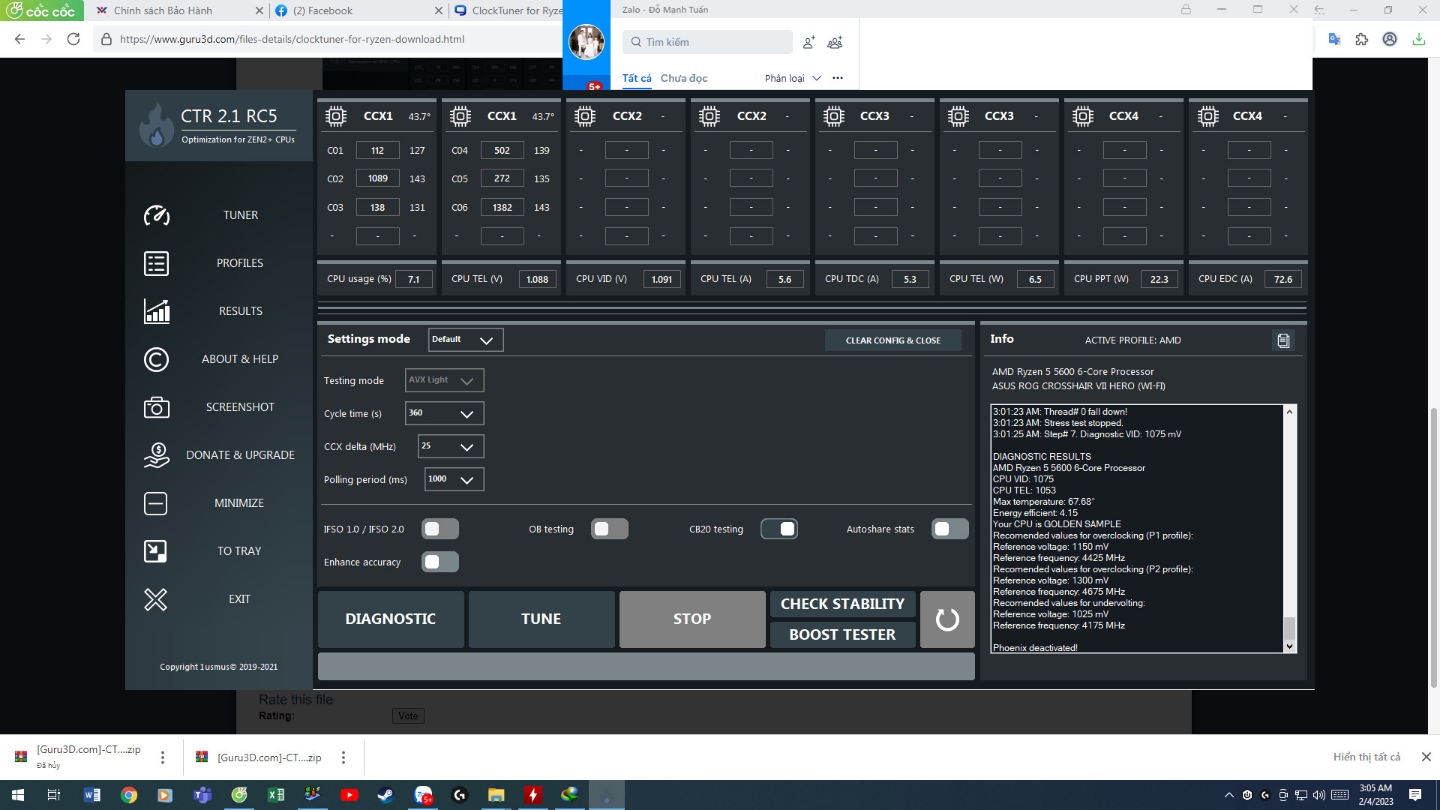The image size is (1440, 810).
Task: Click the Windows Start button
Action: 17,795
